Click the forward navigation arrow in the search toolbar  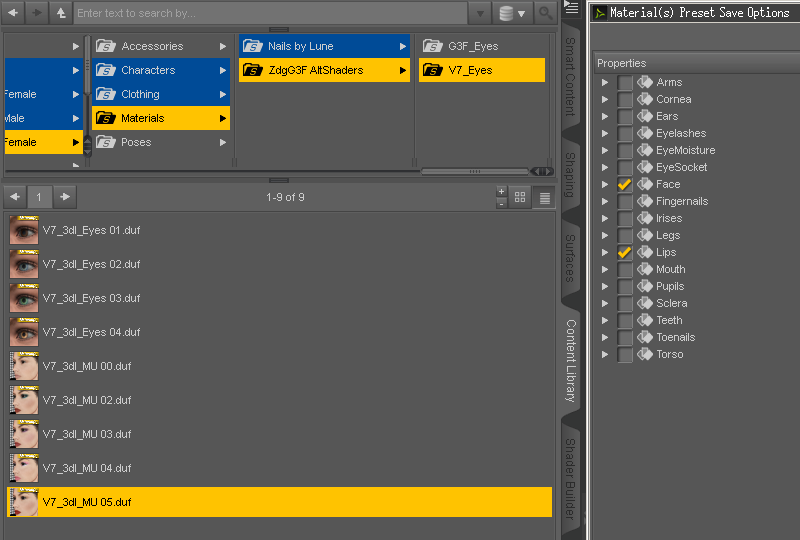[x=36, y=13]
